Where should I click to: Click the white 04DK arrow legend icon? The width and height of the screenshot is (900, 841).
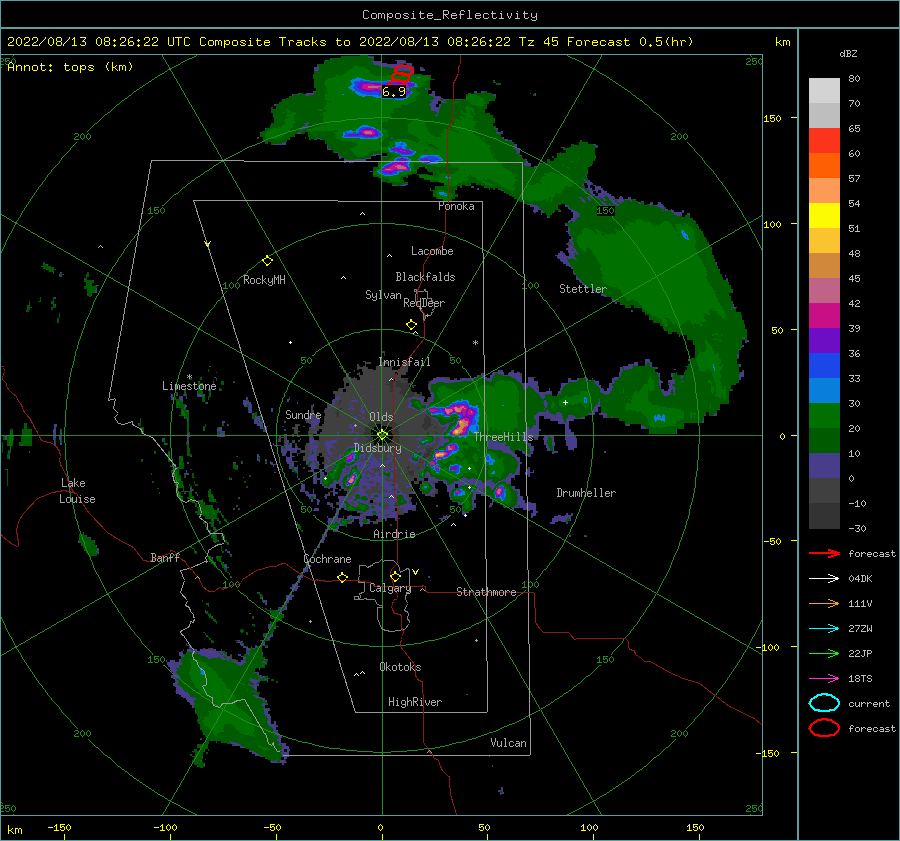tap(824, 579)
